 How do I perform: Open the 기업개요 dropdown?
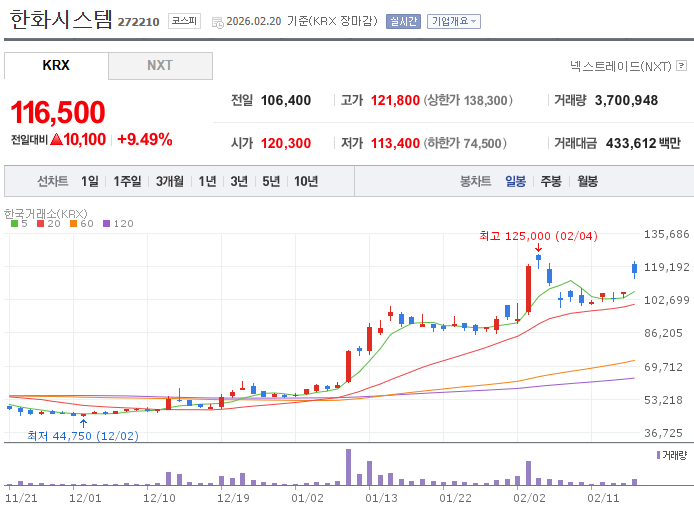(x=454, y=21)
